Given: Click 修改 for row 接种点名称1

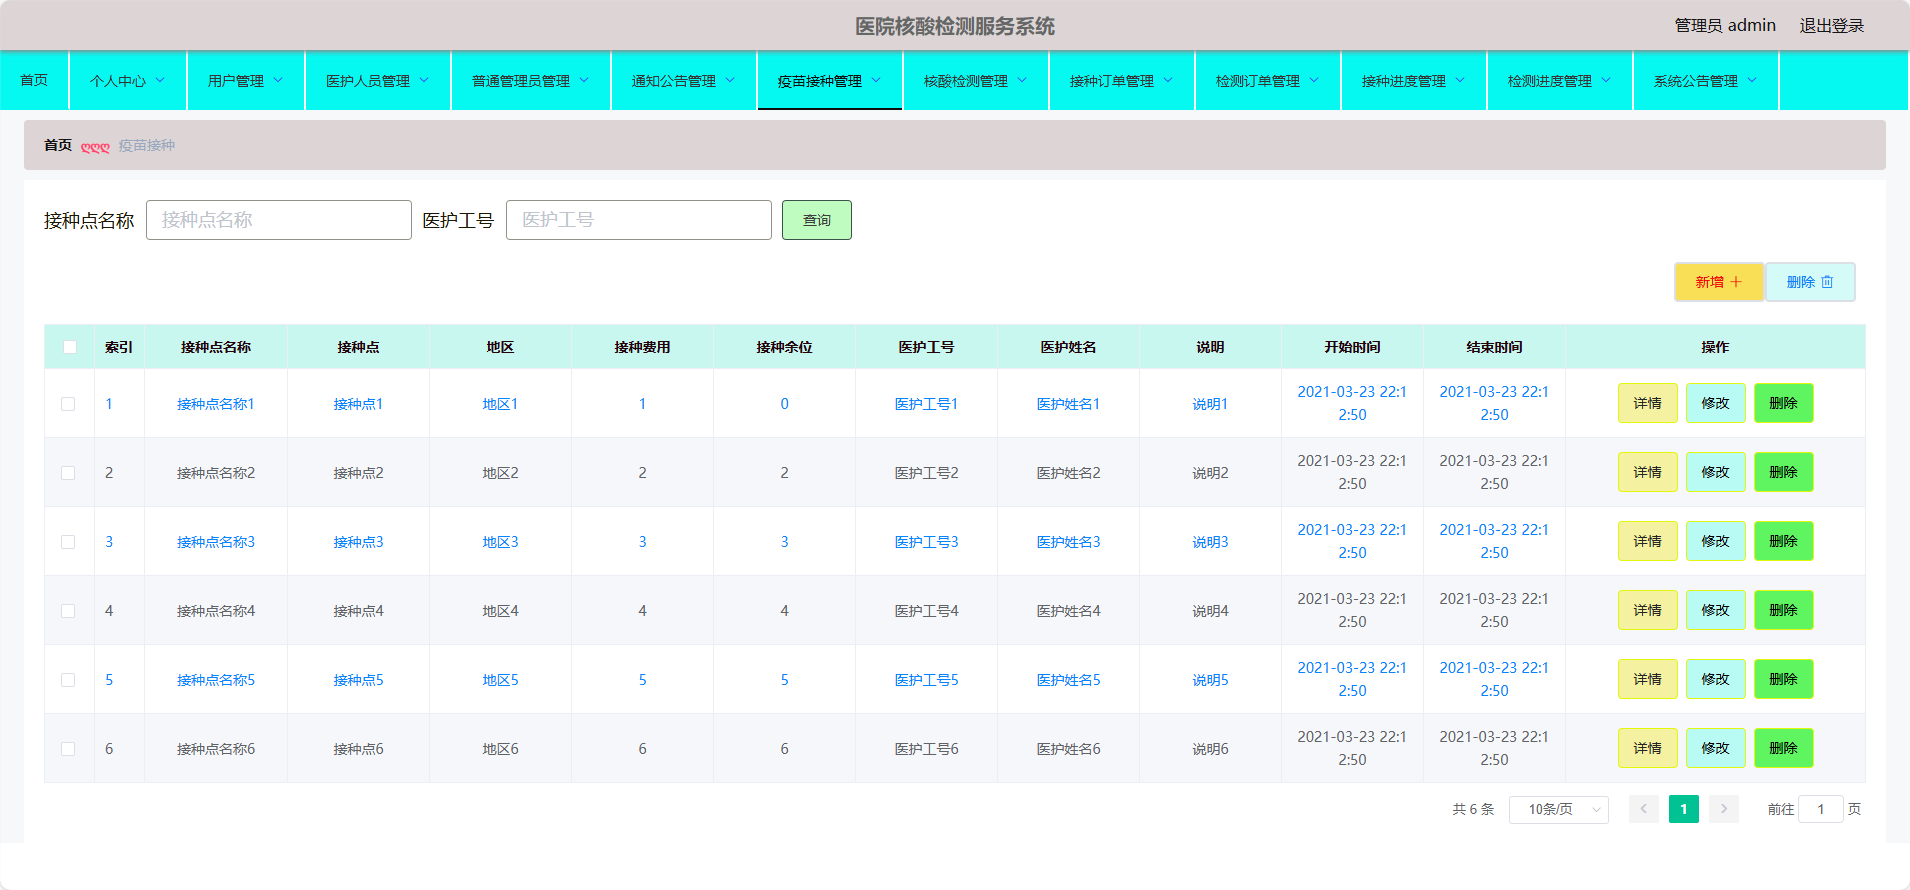Looking at the screenshot, I should [1715, 403].
